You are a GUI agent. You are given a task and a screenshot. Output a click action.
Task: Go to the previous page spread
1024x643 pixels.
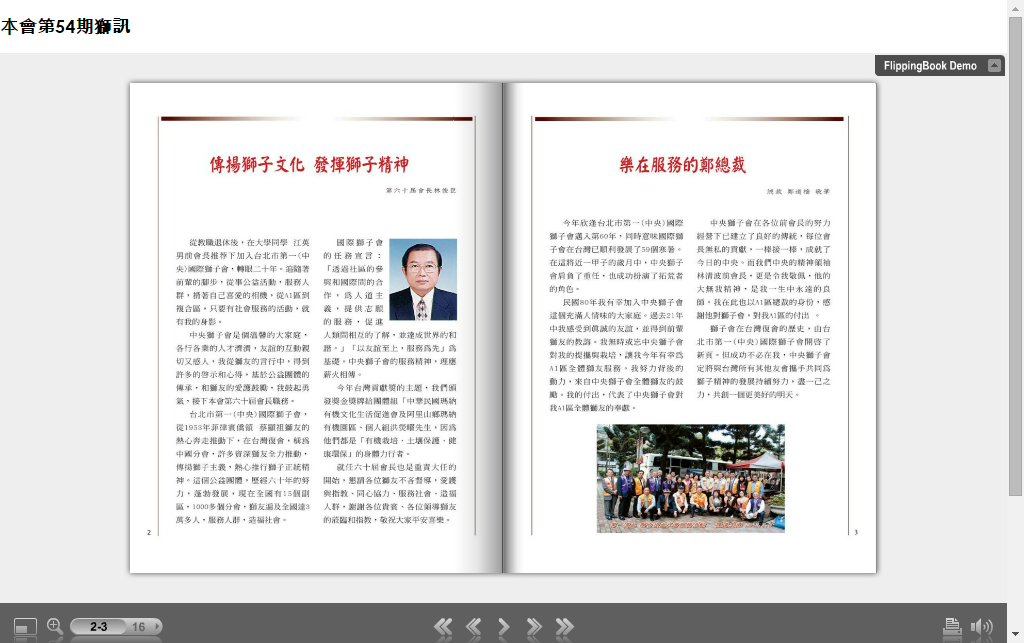coord(473,627)
